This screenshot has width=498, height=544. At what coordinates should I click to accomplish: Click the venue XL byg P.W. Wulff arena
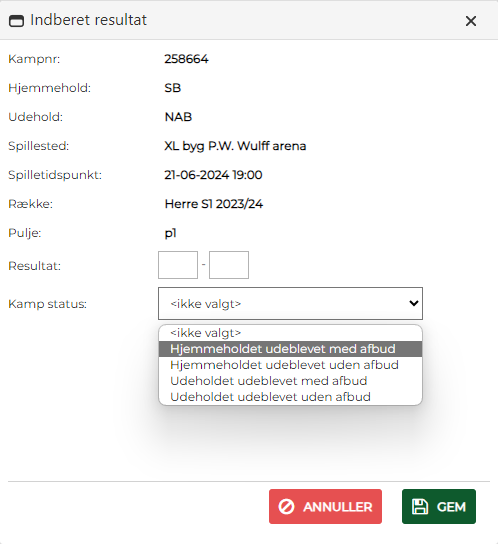[235, 146]
